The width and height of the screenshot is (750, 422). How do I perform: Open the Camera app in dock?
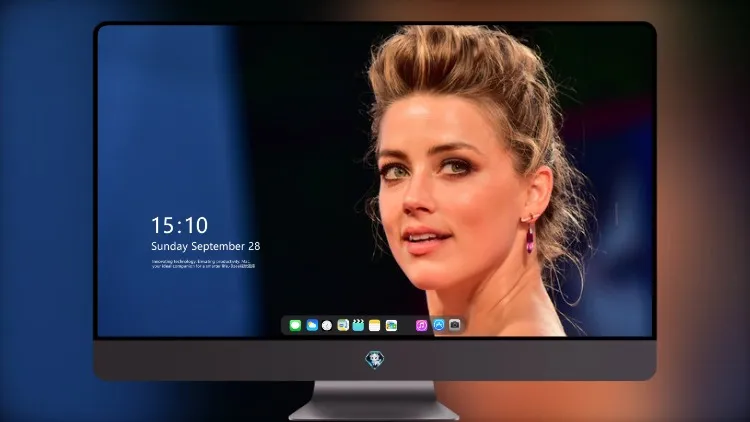pos(454,325)
